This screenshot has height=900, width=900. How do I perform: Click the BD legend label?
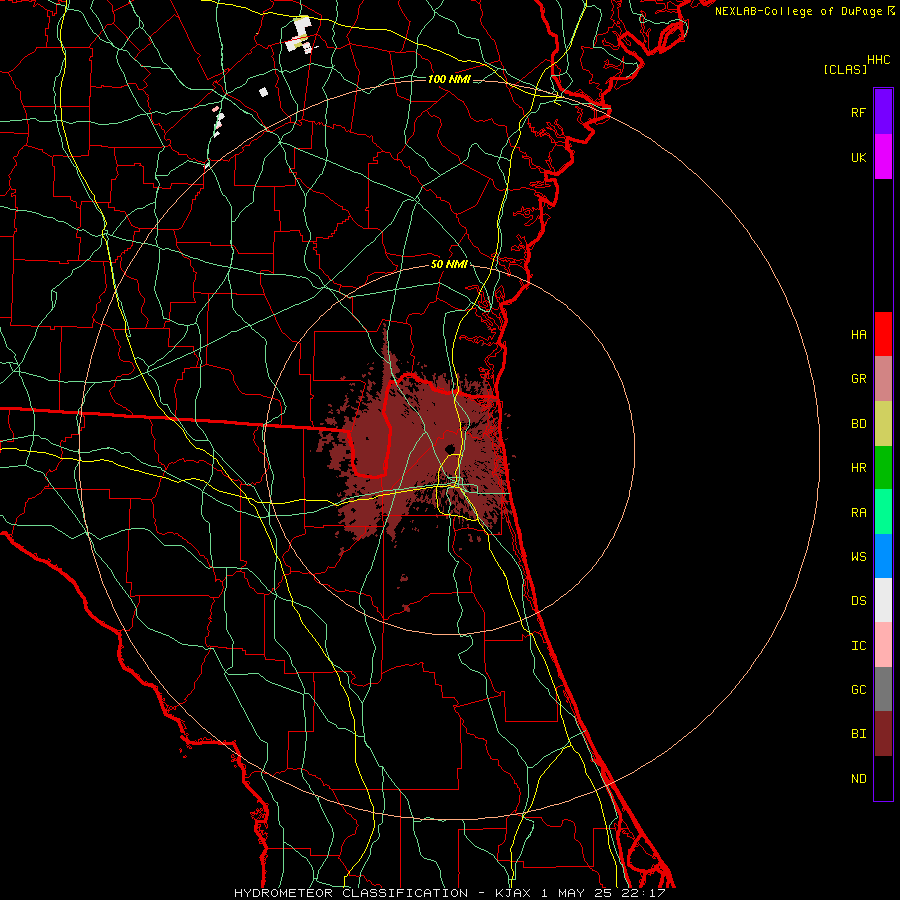click(858, 424)
